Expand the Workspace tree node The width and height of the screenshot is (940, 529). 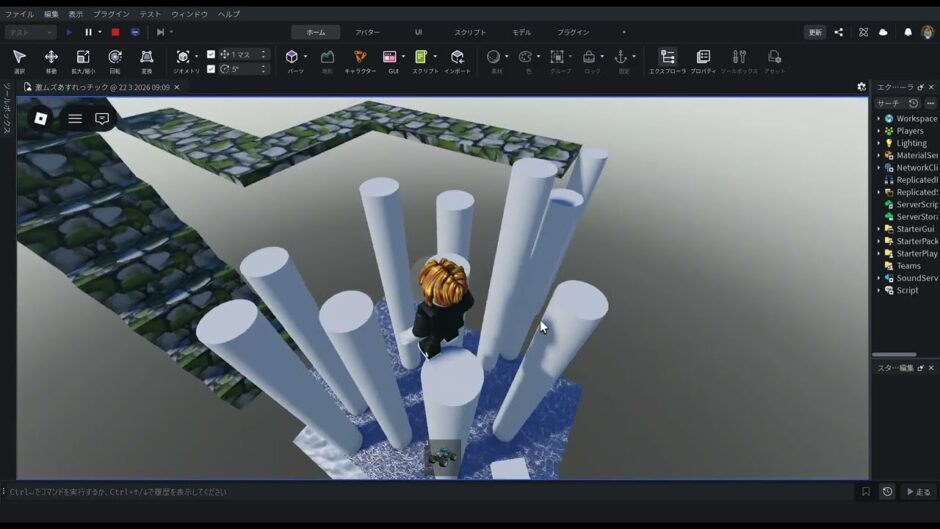click(879, 119)
